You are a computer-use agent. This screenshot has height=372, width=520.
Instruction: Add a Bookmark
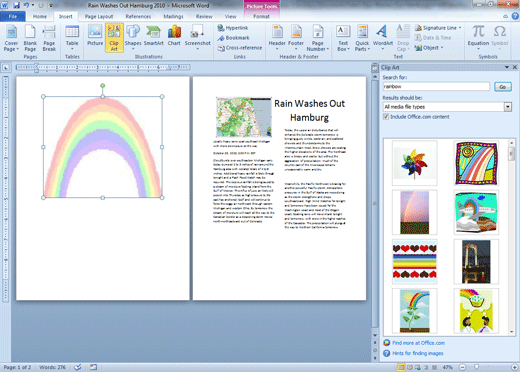[233, 38]
